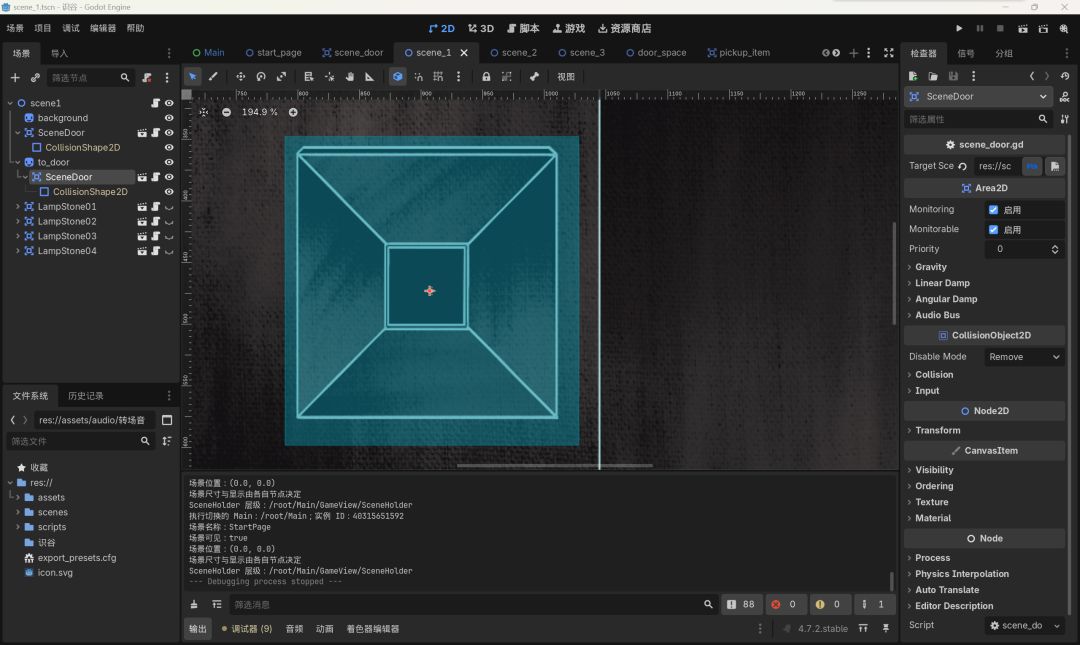Run the project with play button

click(959, 28)
